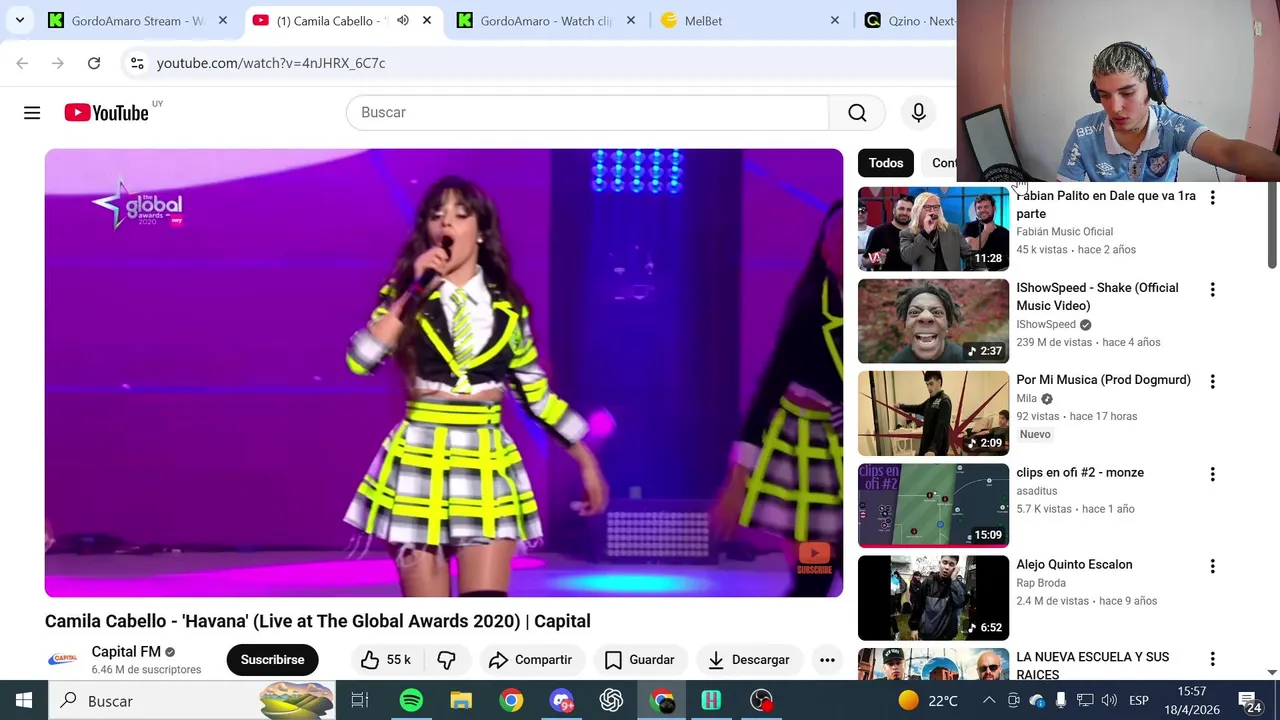
Task: Close the GordoAmaro Stream tab
Action: coord(223,21)
